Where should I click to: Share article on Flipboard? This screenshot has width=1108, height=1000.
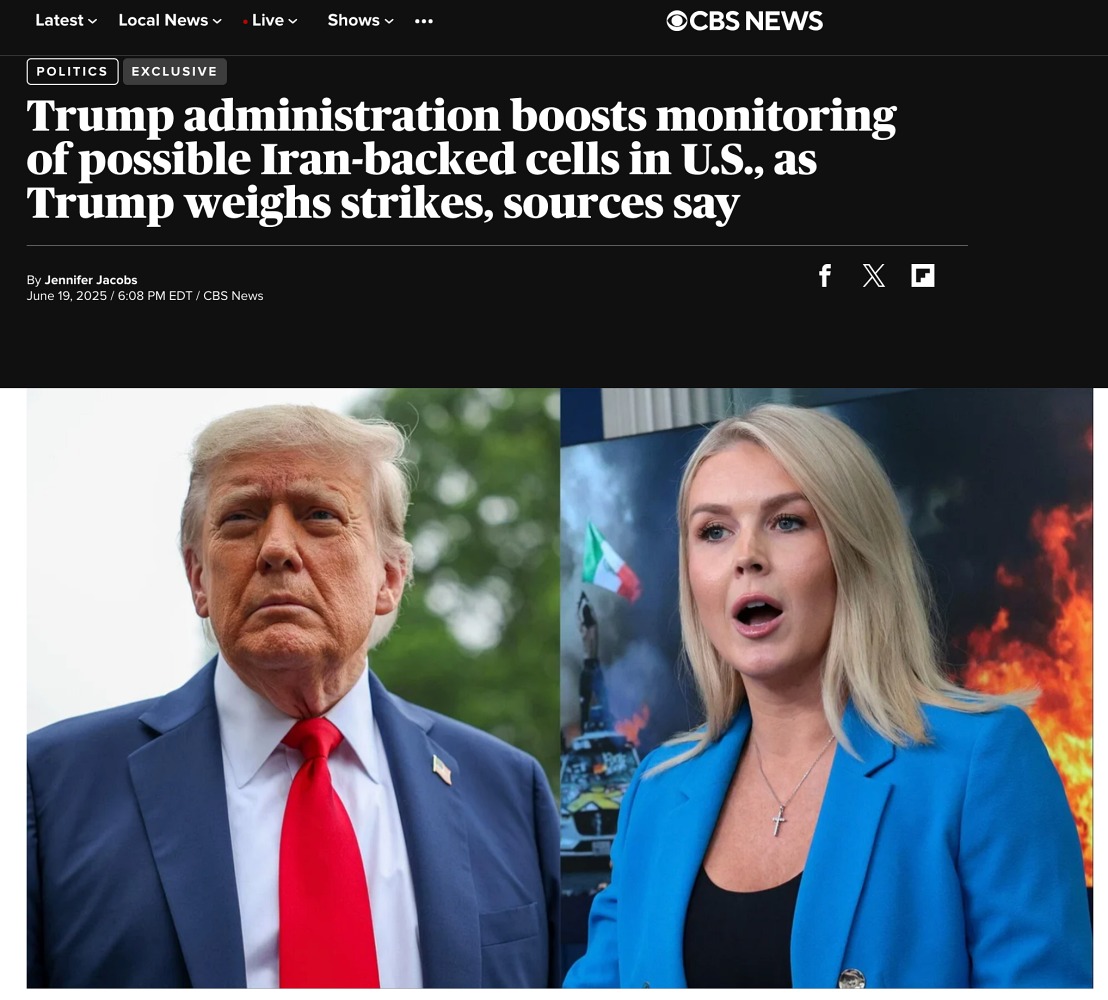tap(923, 276)
